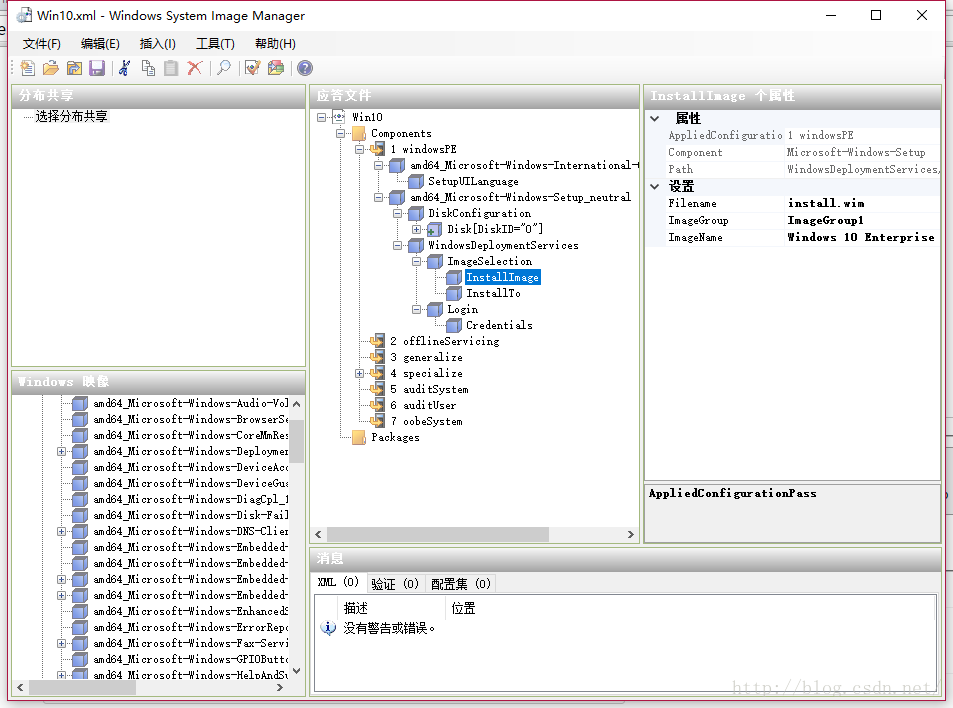Viewport: 953px width, 708px height.
Task: Collapse the WindowsDeploymentServices node
Action: pyautogui.click(x=397, y=246)
